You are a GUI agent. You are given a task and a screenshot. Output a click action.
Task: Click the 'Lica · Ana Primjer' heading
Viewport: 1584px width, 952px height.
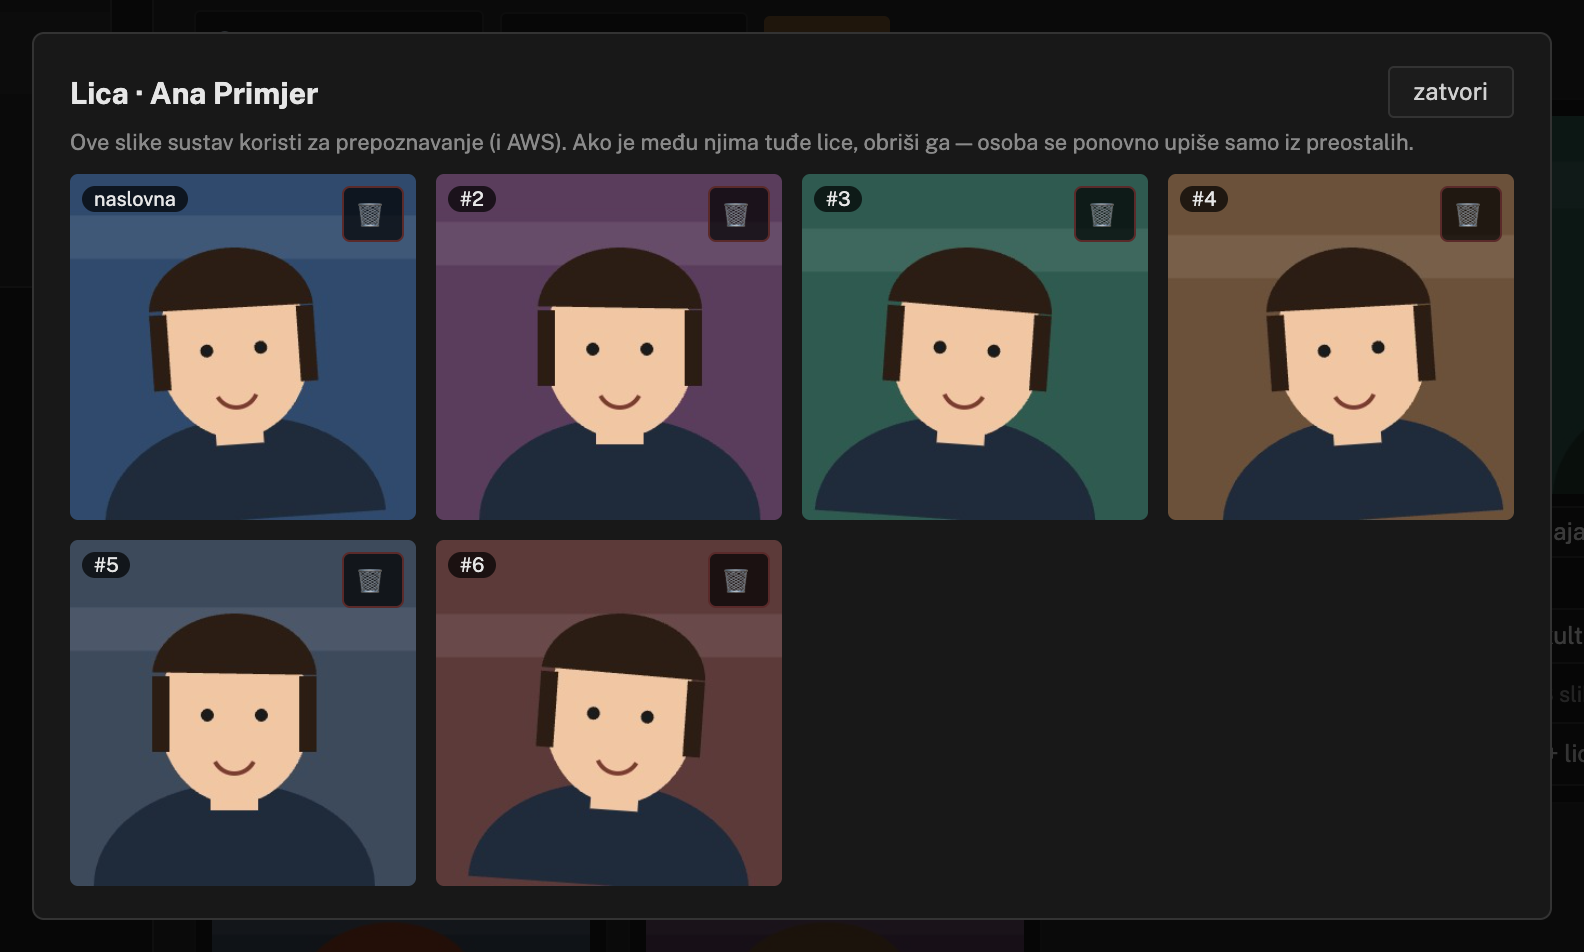(194, 93)
